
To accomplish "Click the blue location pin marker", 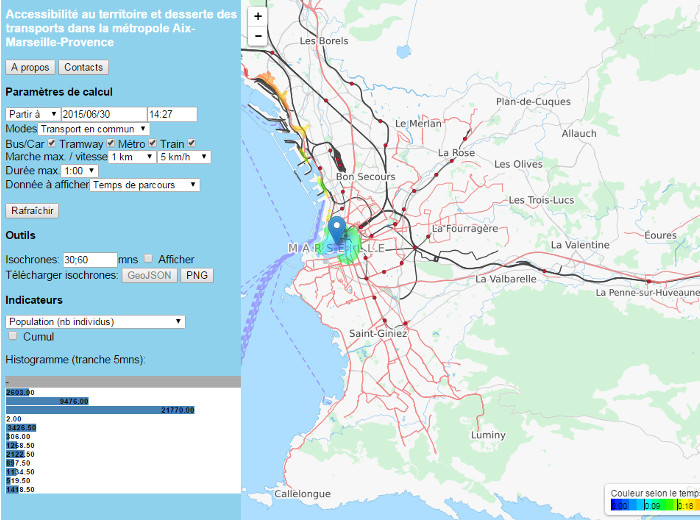I will 337,230.
